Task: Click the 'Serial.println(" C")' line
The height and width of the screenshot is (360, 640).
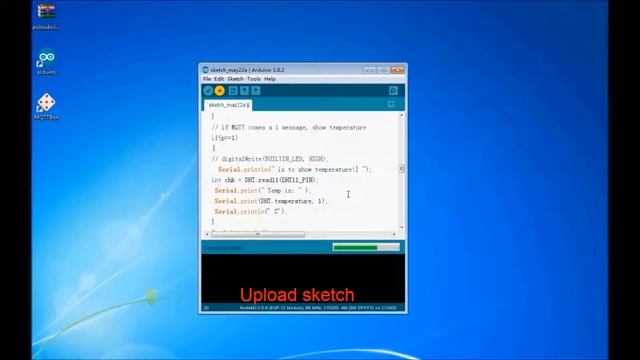Action: (251, 211)
